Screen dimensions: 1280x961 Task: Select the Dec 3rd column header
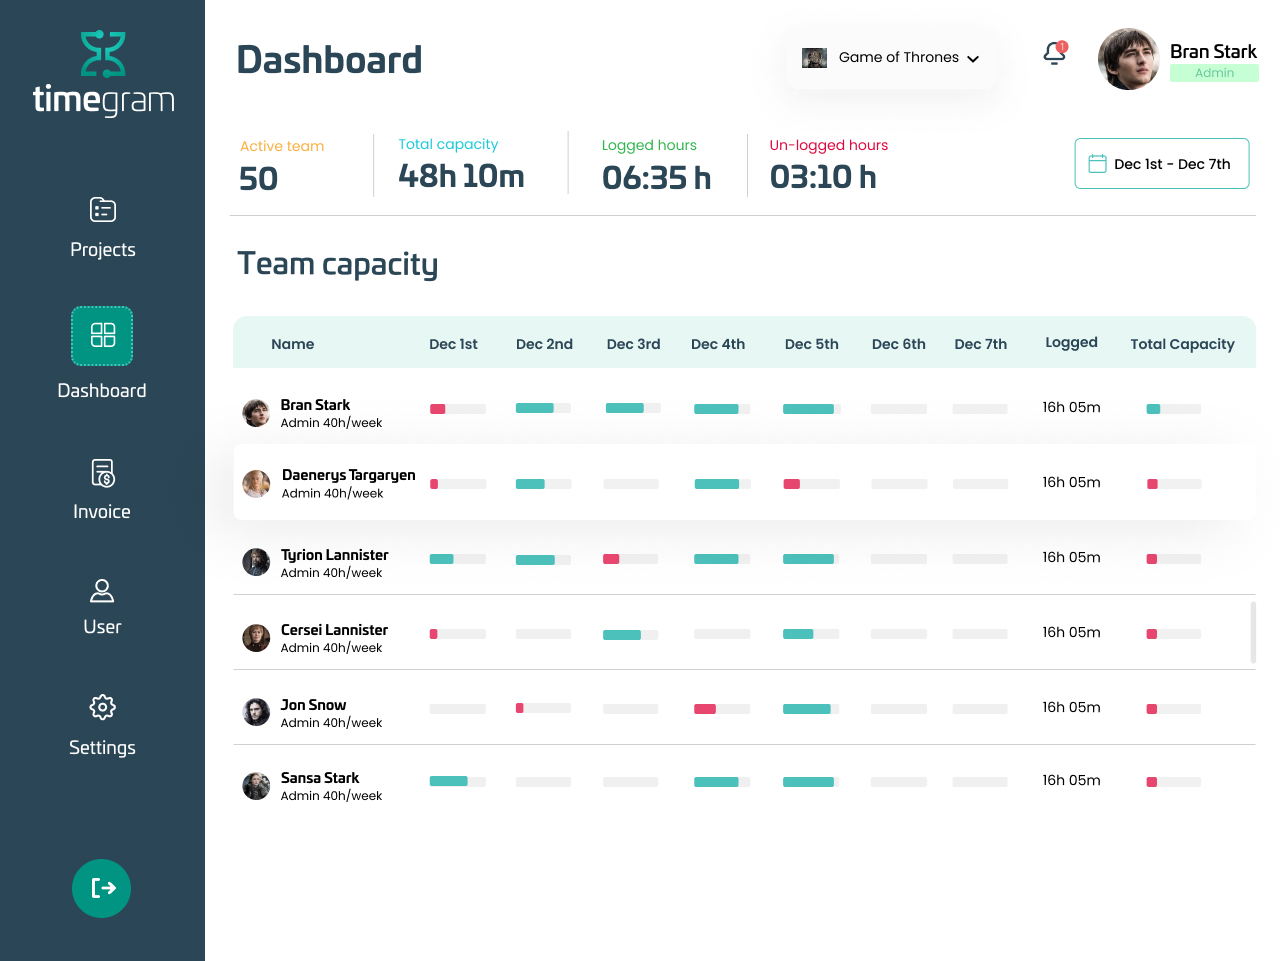pyautogui.click(x=633, y=344)
